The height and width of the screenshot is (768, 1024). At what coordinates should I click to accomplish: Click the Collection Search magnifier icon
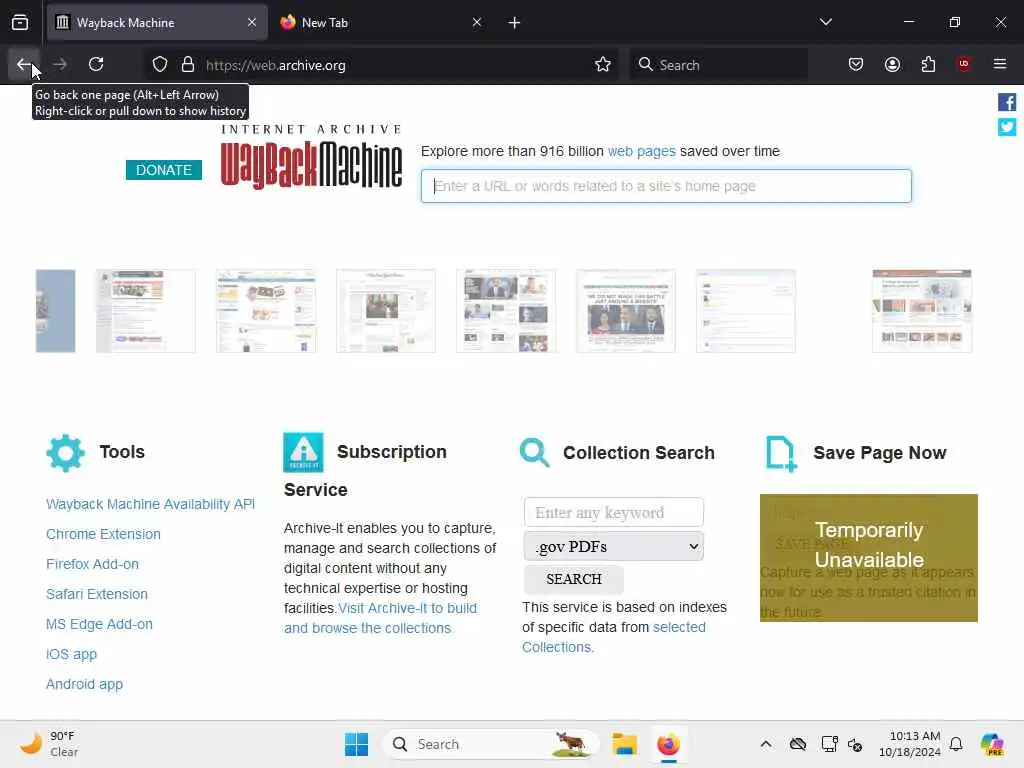pyautogui.click(x=535, y=453)
